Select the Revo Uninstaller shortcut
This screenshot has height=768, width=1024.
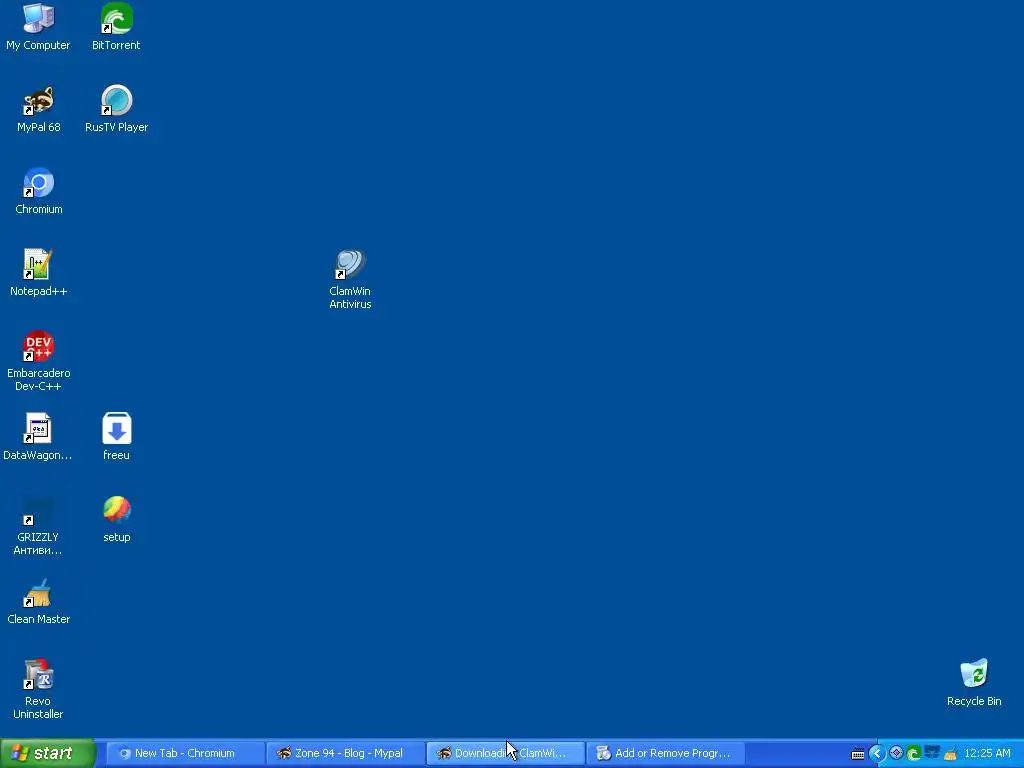coord(39,690)
